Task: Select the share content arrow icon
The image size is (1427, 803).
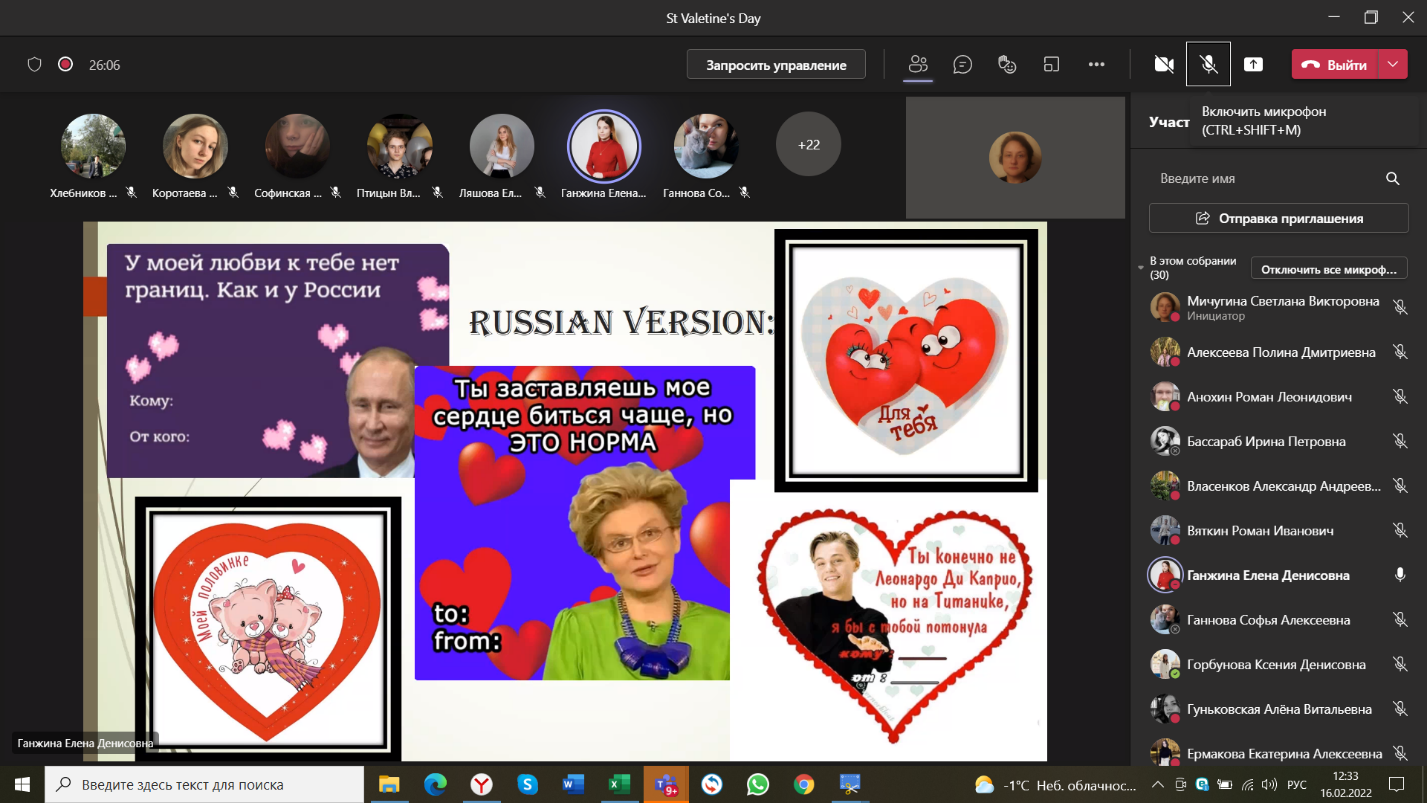Action: tap(1253, 63)
